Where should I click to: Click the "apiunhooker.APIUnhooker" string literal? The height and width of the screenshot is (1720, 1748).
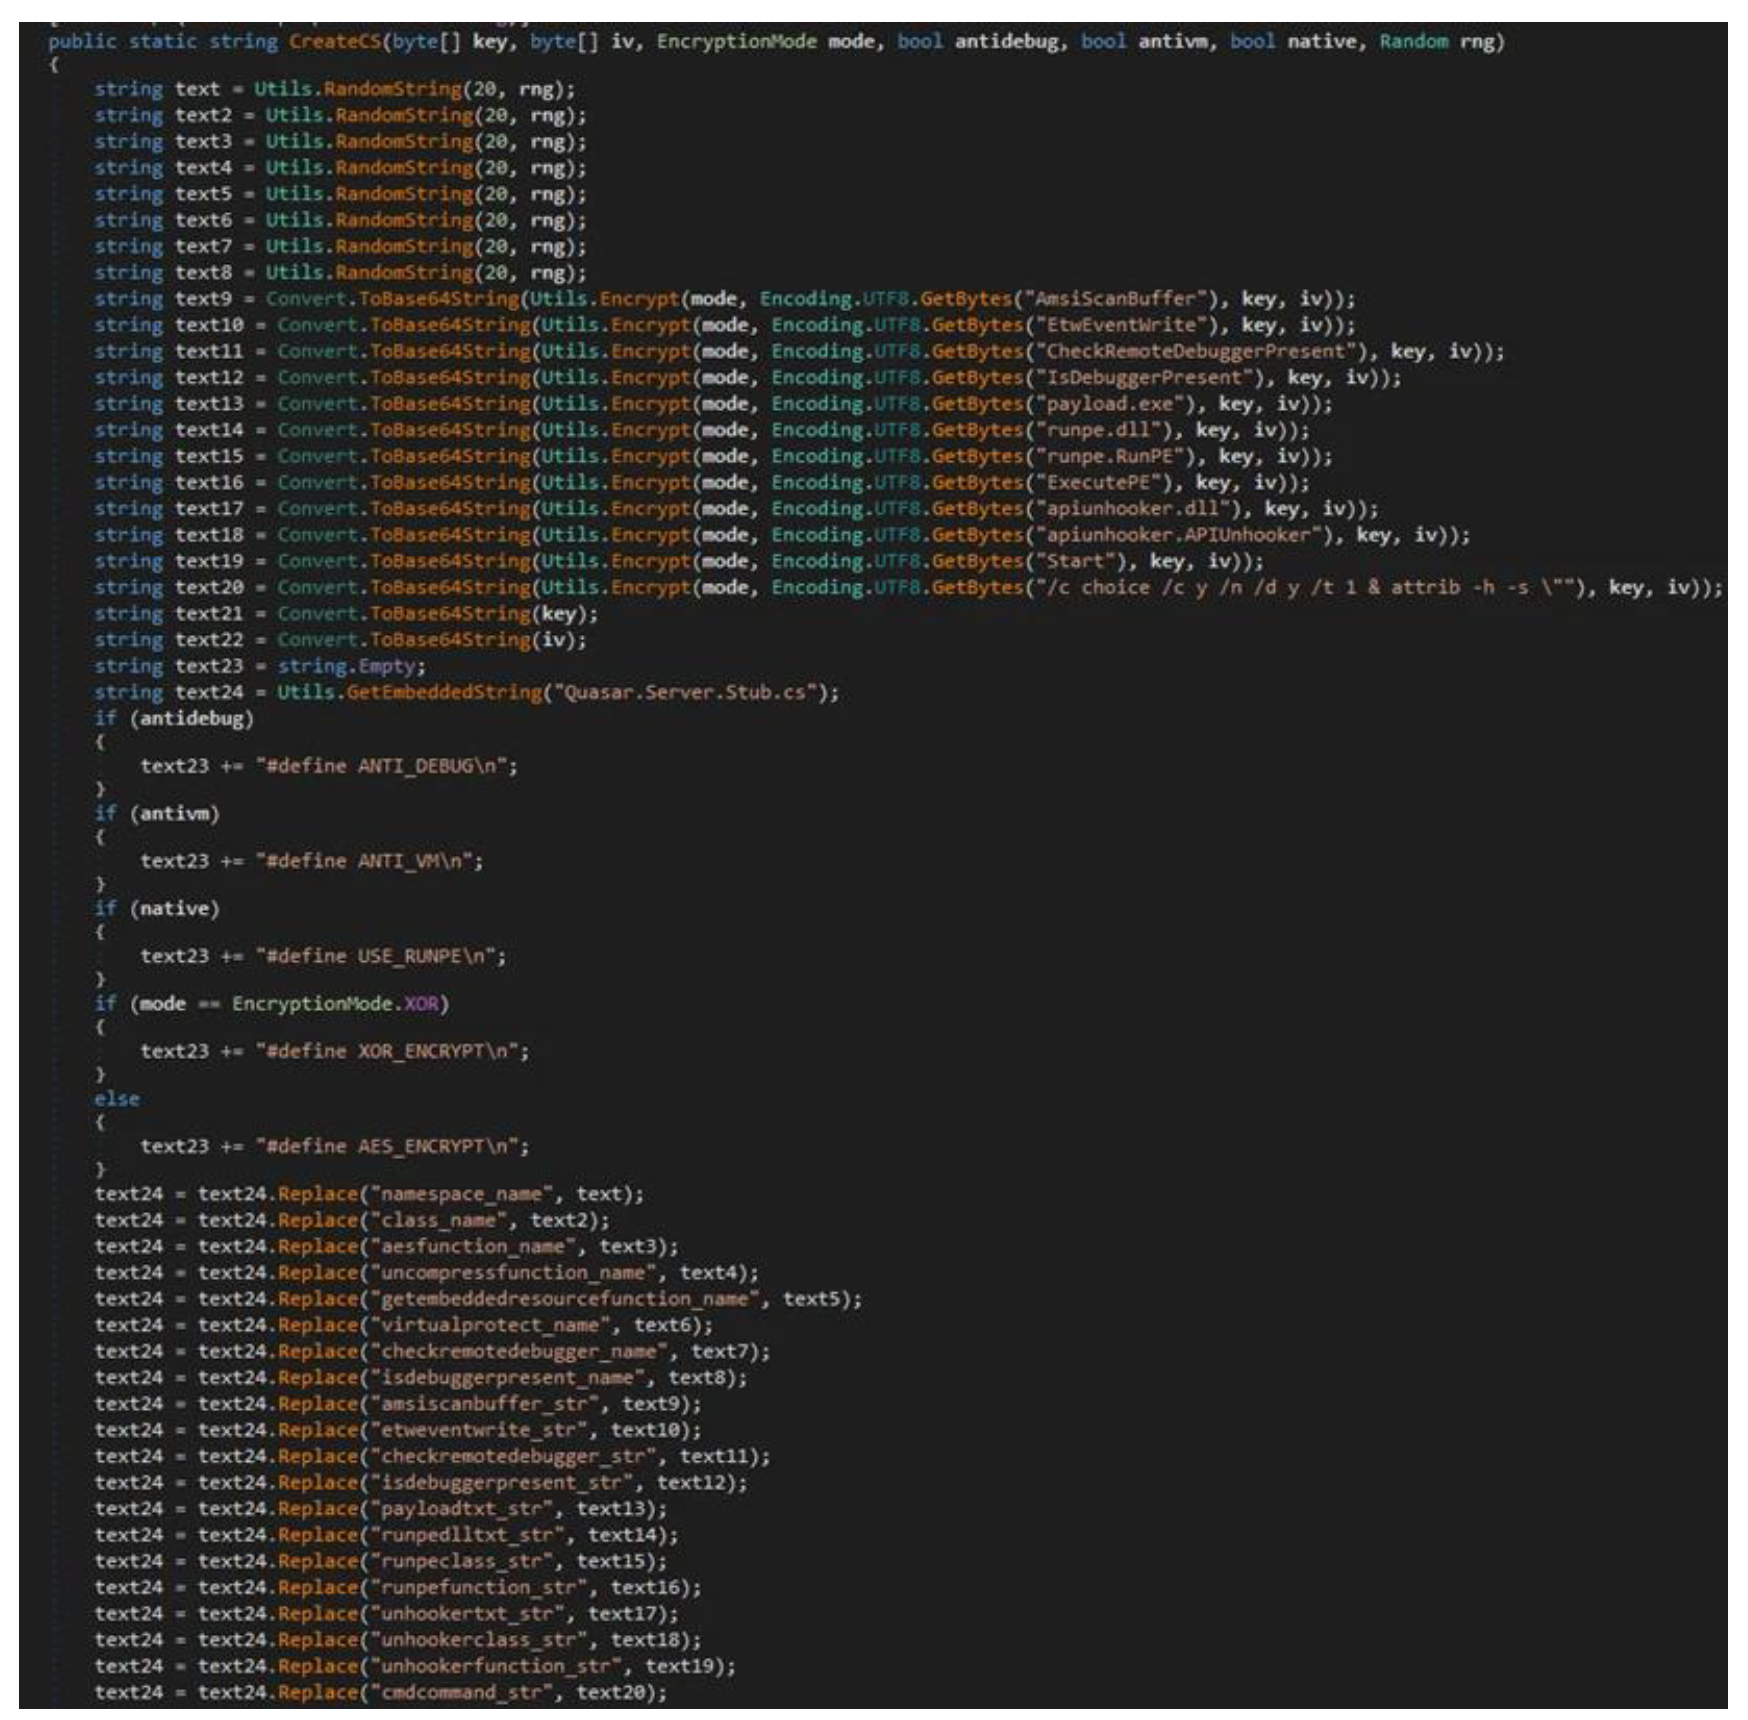(x=1178, y=535)
